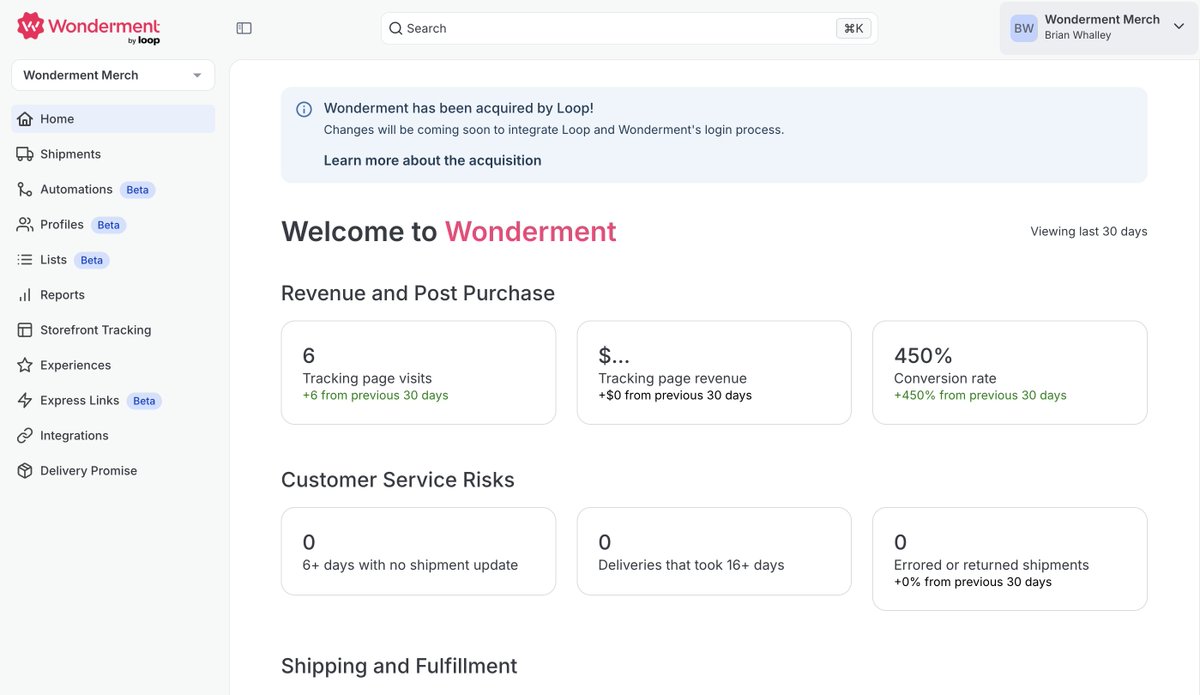Open the Lists section
This screenshot has height=695, width=1200.
(x=113, y=259)
